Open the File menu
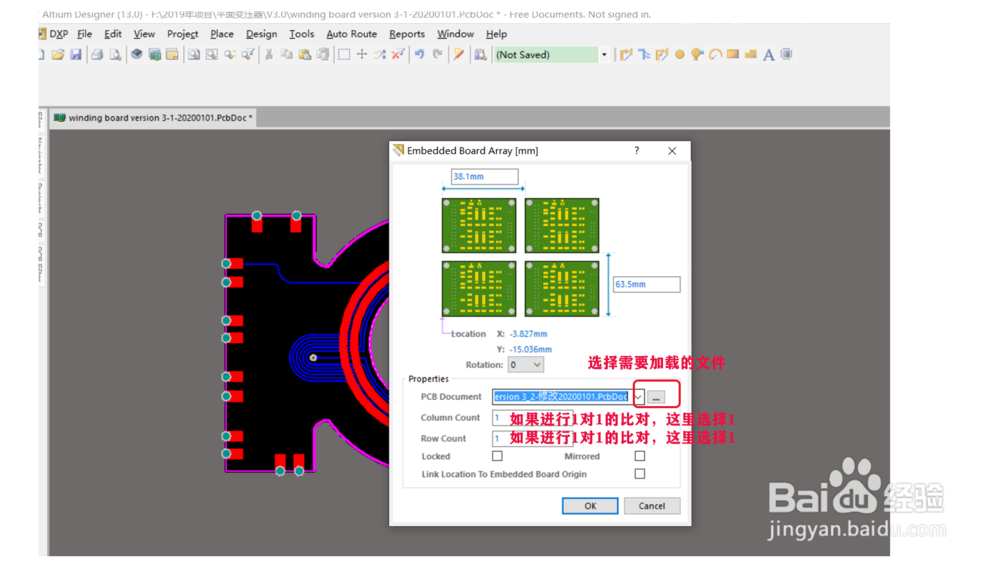This screenshot has width=1000, height=563. click(x=84, y=34)
